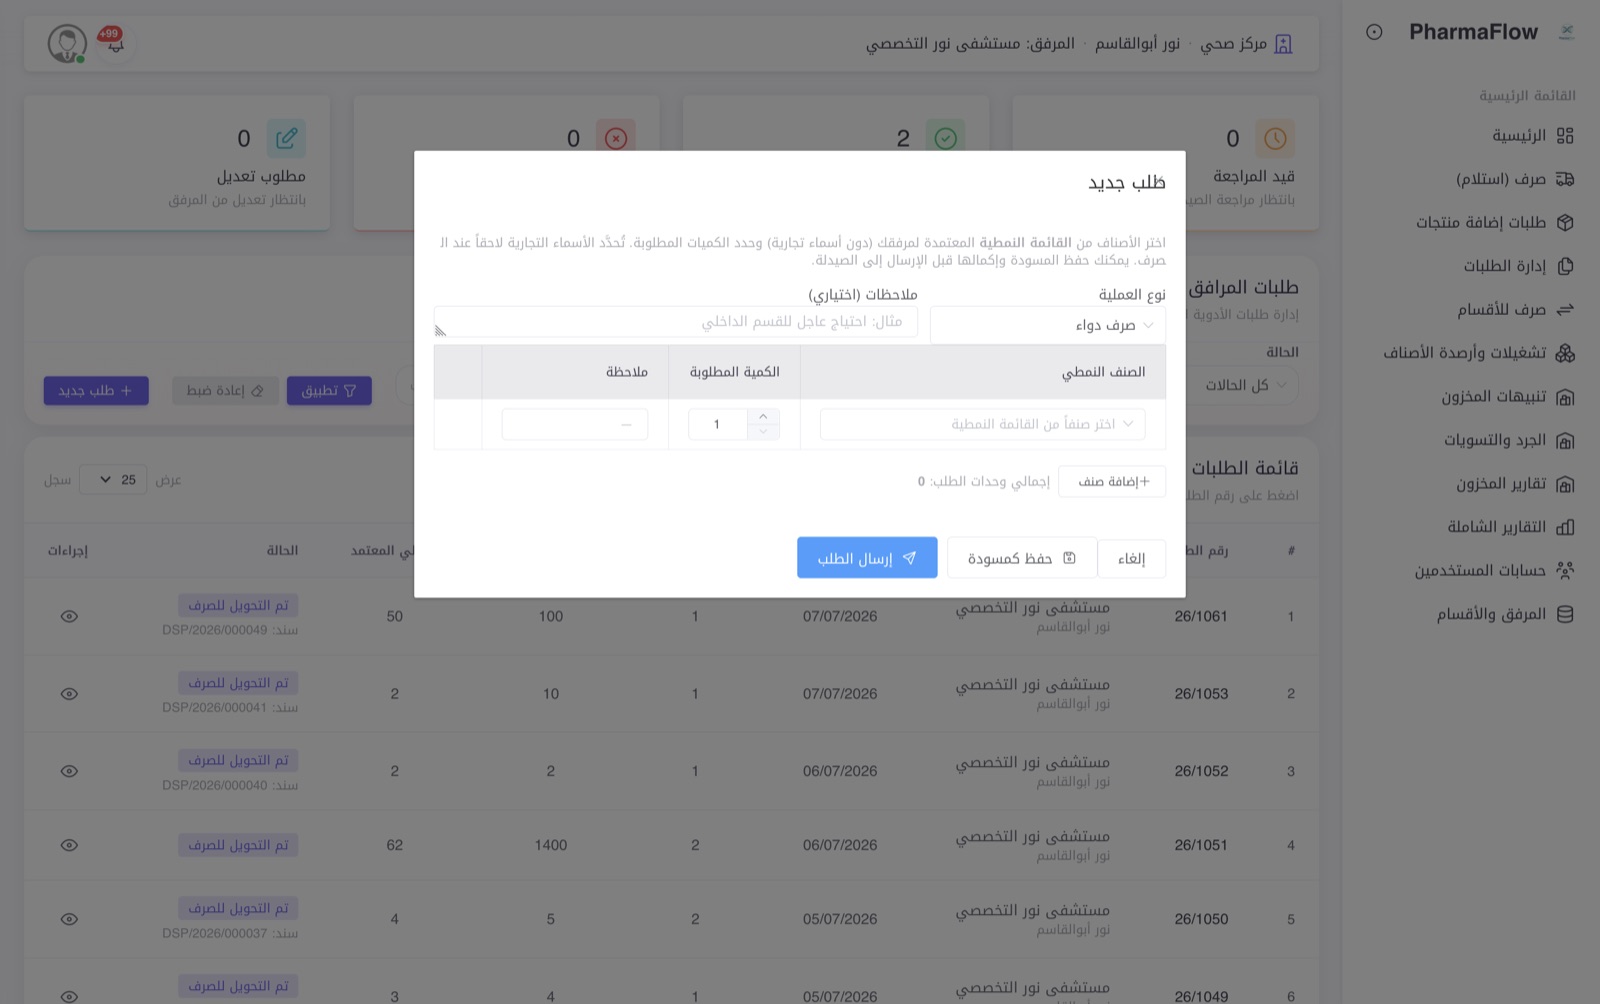Click the green check approved icon on the stat card
This screenshot has width=1600, height=1004.
[x=945, y=138]
